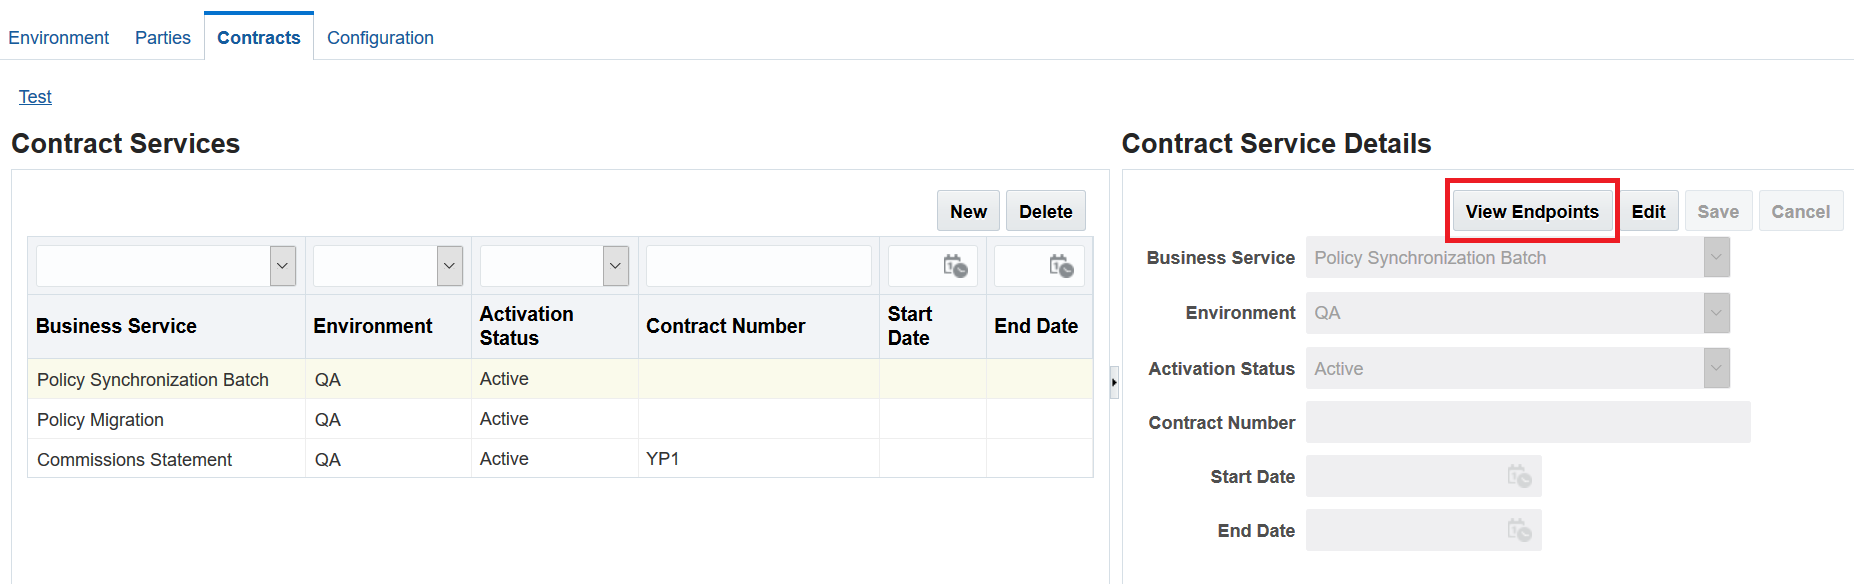Image resolution: width=1854 pixels, height=584 pixels.
Task: Switch to the Configuration tab
Action: [x=380, y=37]
